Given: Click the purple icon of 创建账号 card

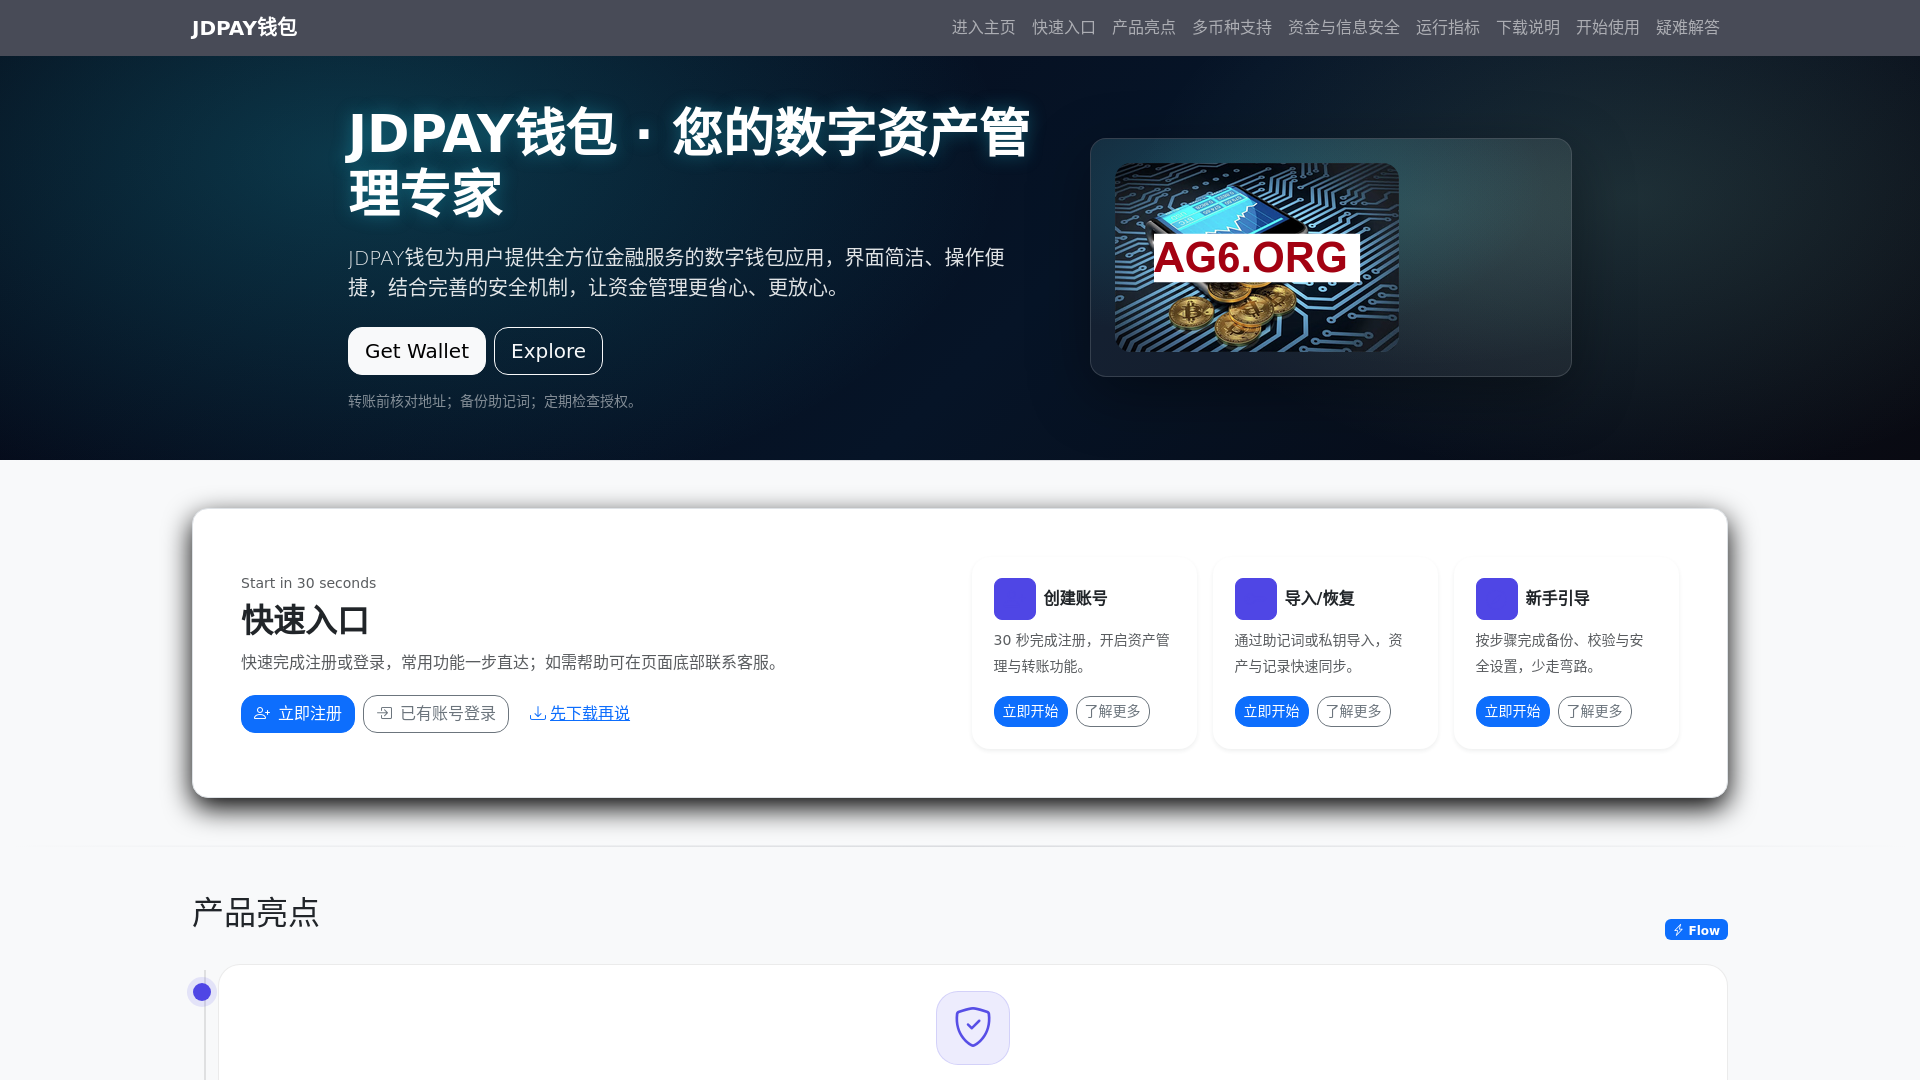Looking at the screenshot, I should 1015,599.
